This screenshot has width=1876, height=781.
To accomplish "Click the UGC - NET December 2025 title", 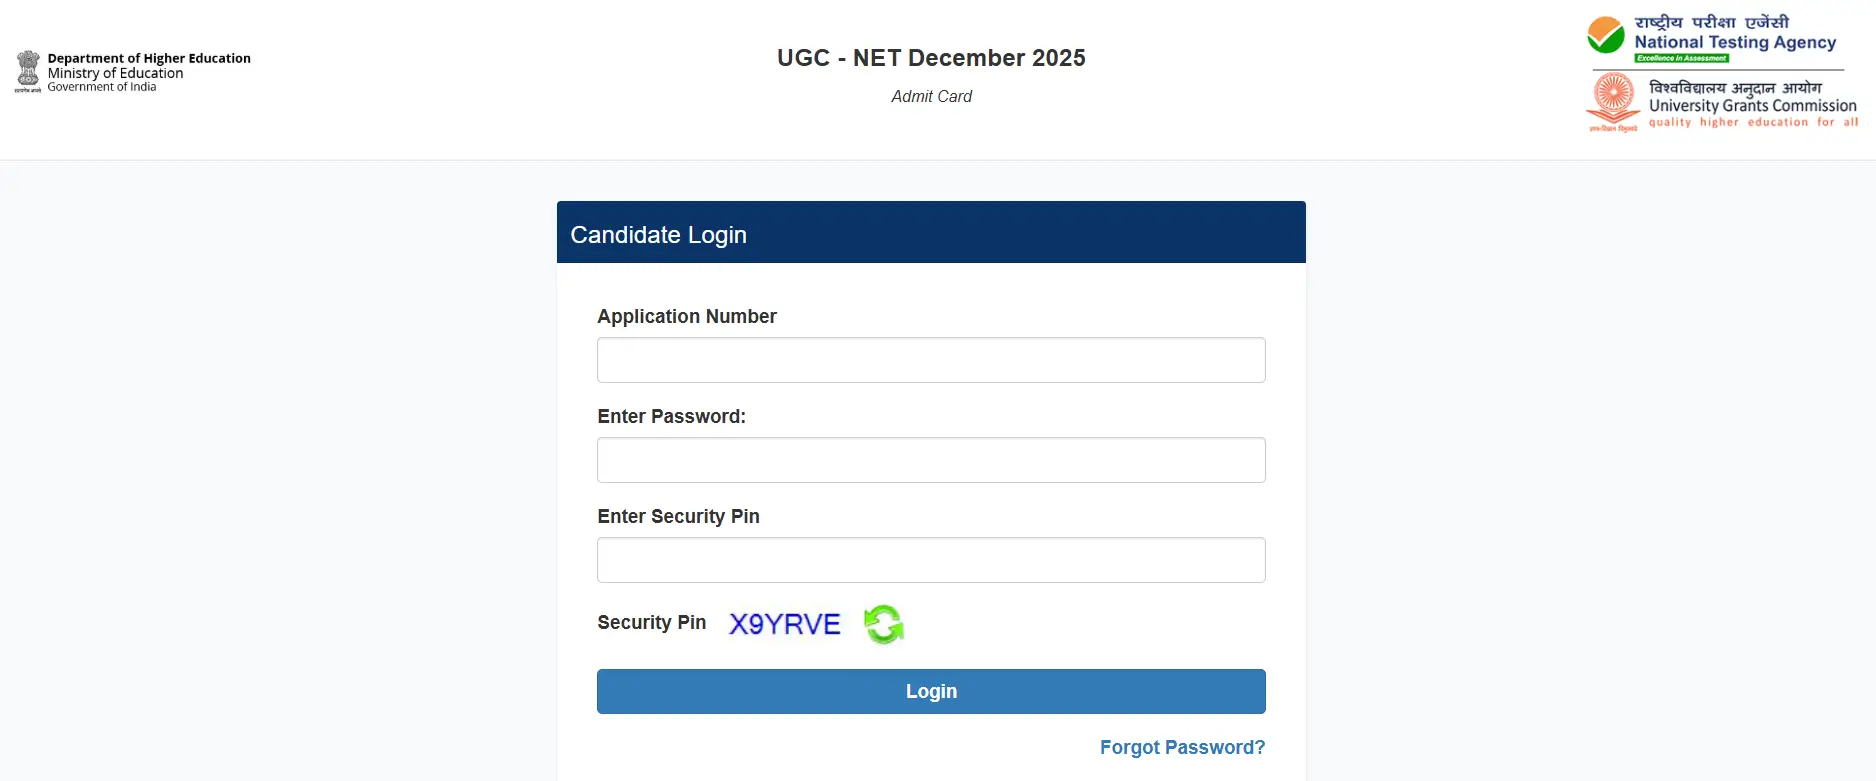I will click(x=931, y=57).
